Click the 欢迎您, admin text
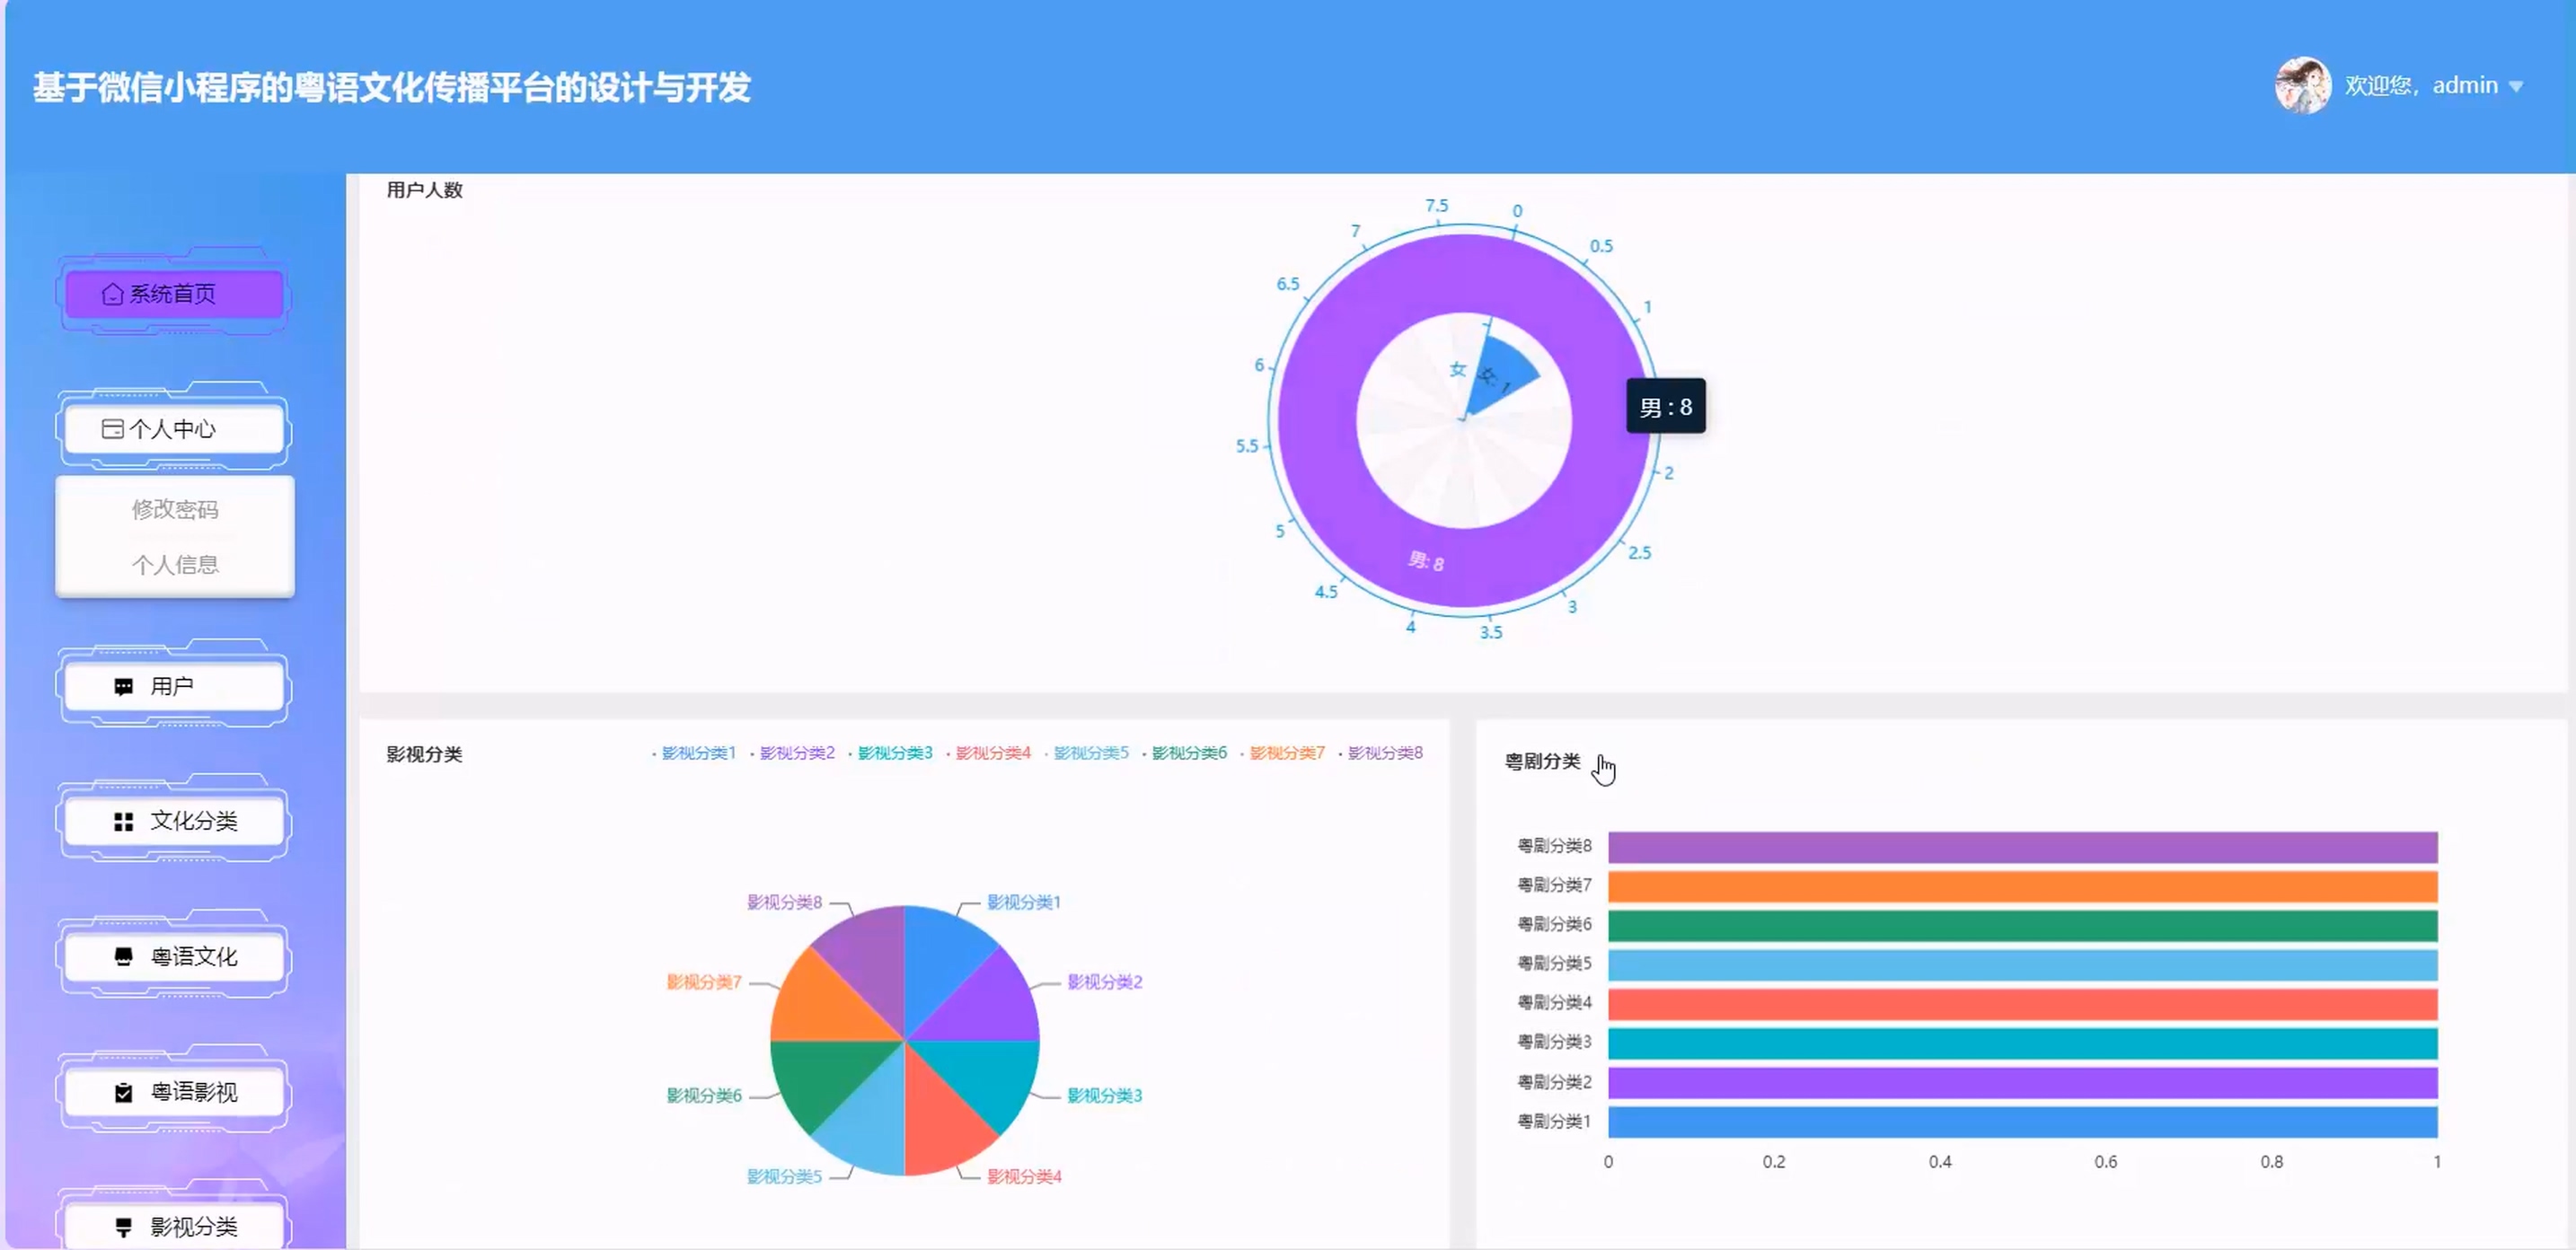This screenshot has width=2576, height=1250. (x=2420, y=86)
